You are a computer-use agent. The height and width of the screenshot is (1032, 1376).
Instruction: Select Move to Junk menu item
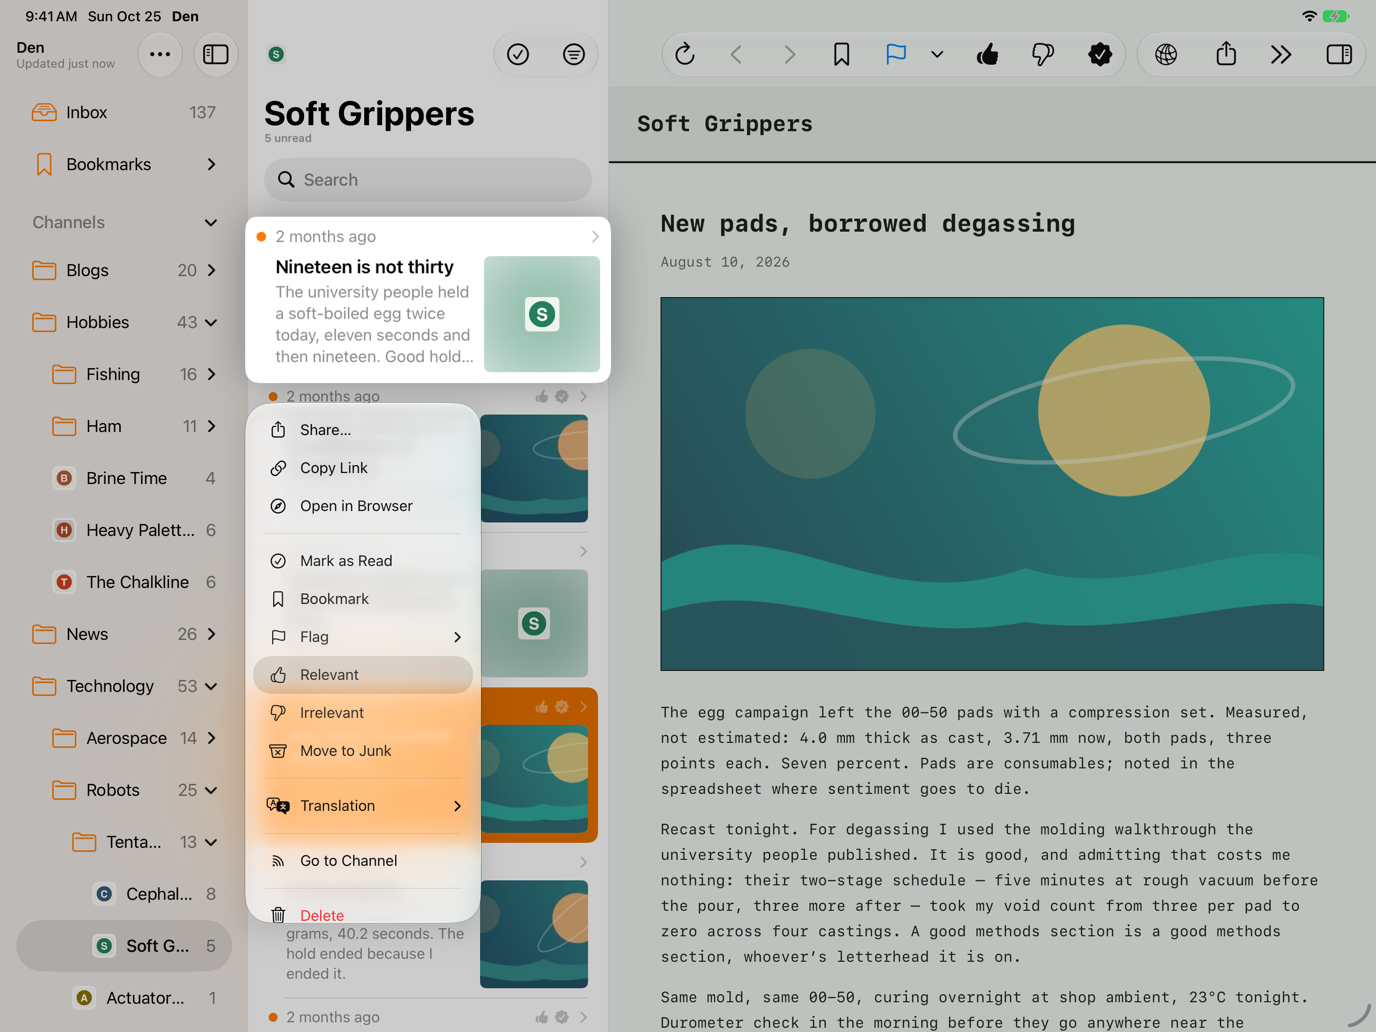click(x=363, y=751)
